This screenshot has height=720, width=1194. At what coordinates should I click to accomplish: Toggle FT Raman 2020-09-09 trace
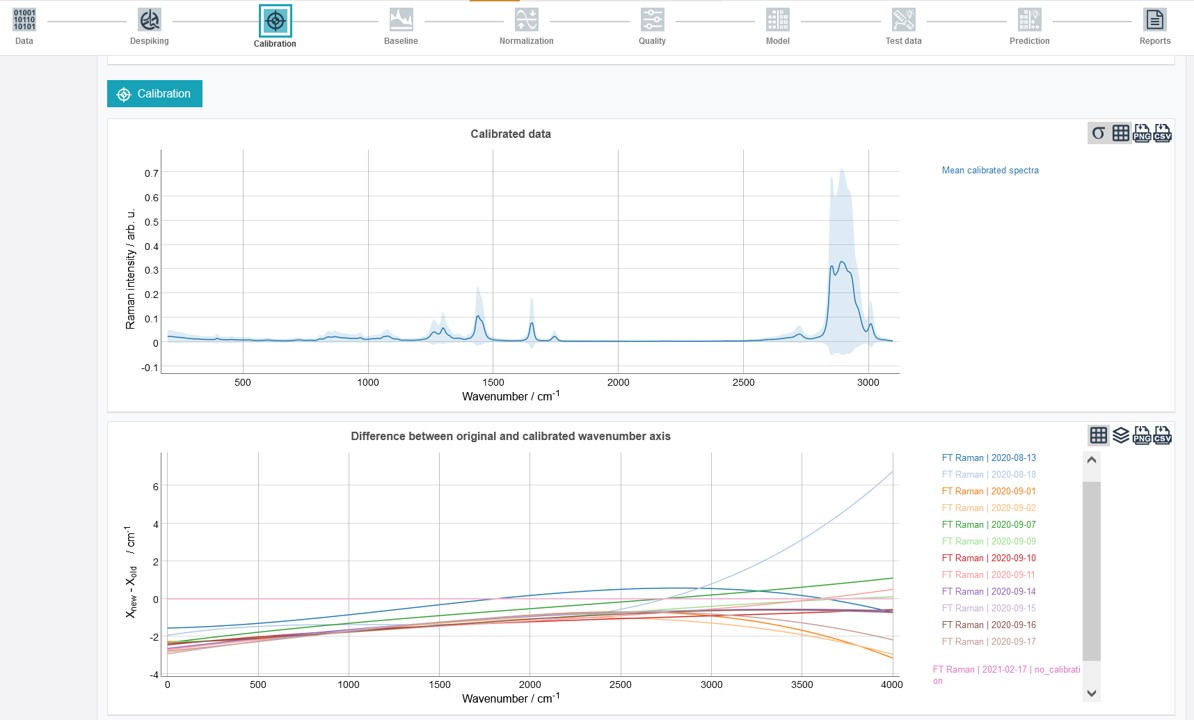[x=988, y=542]
